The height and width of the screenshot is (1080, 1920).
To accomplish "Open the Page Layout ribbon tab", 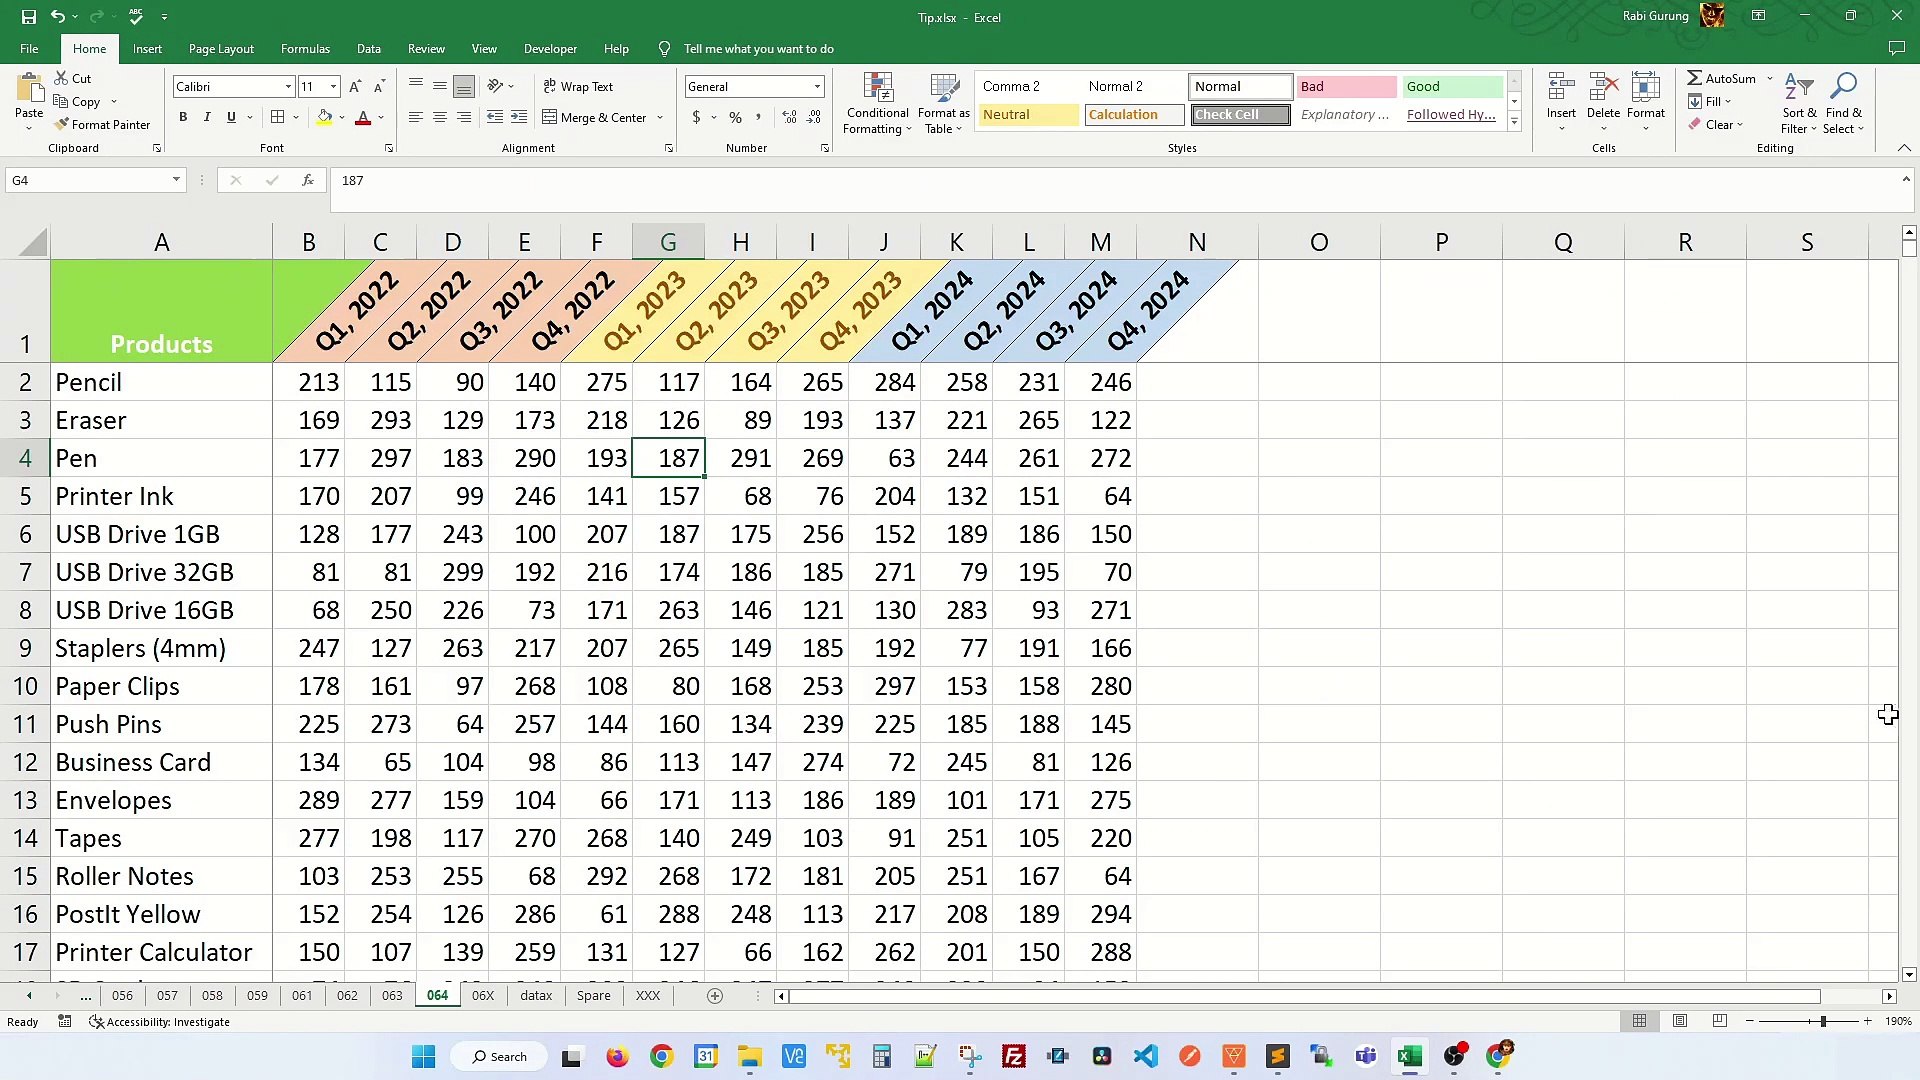I will point(221,49).
